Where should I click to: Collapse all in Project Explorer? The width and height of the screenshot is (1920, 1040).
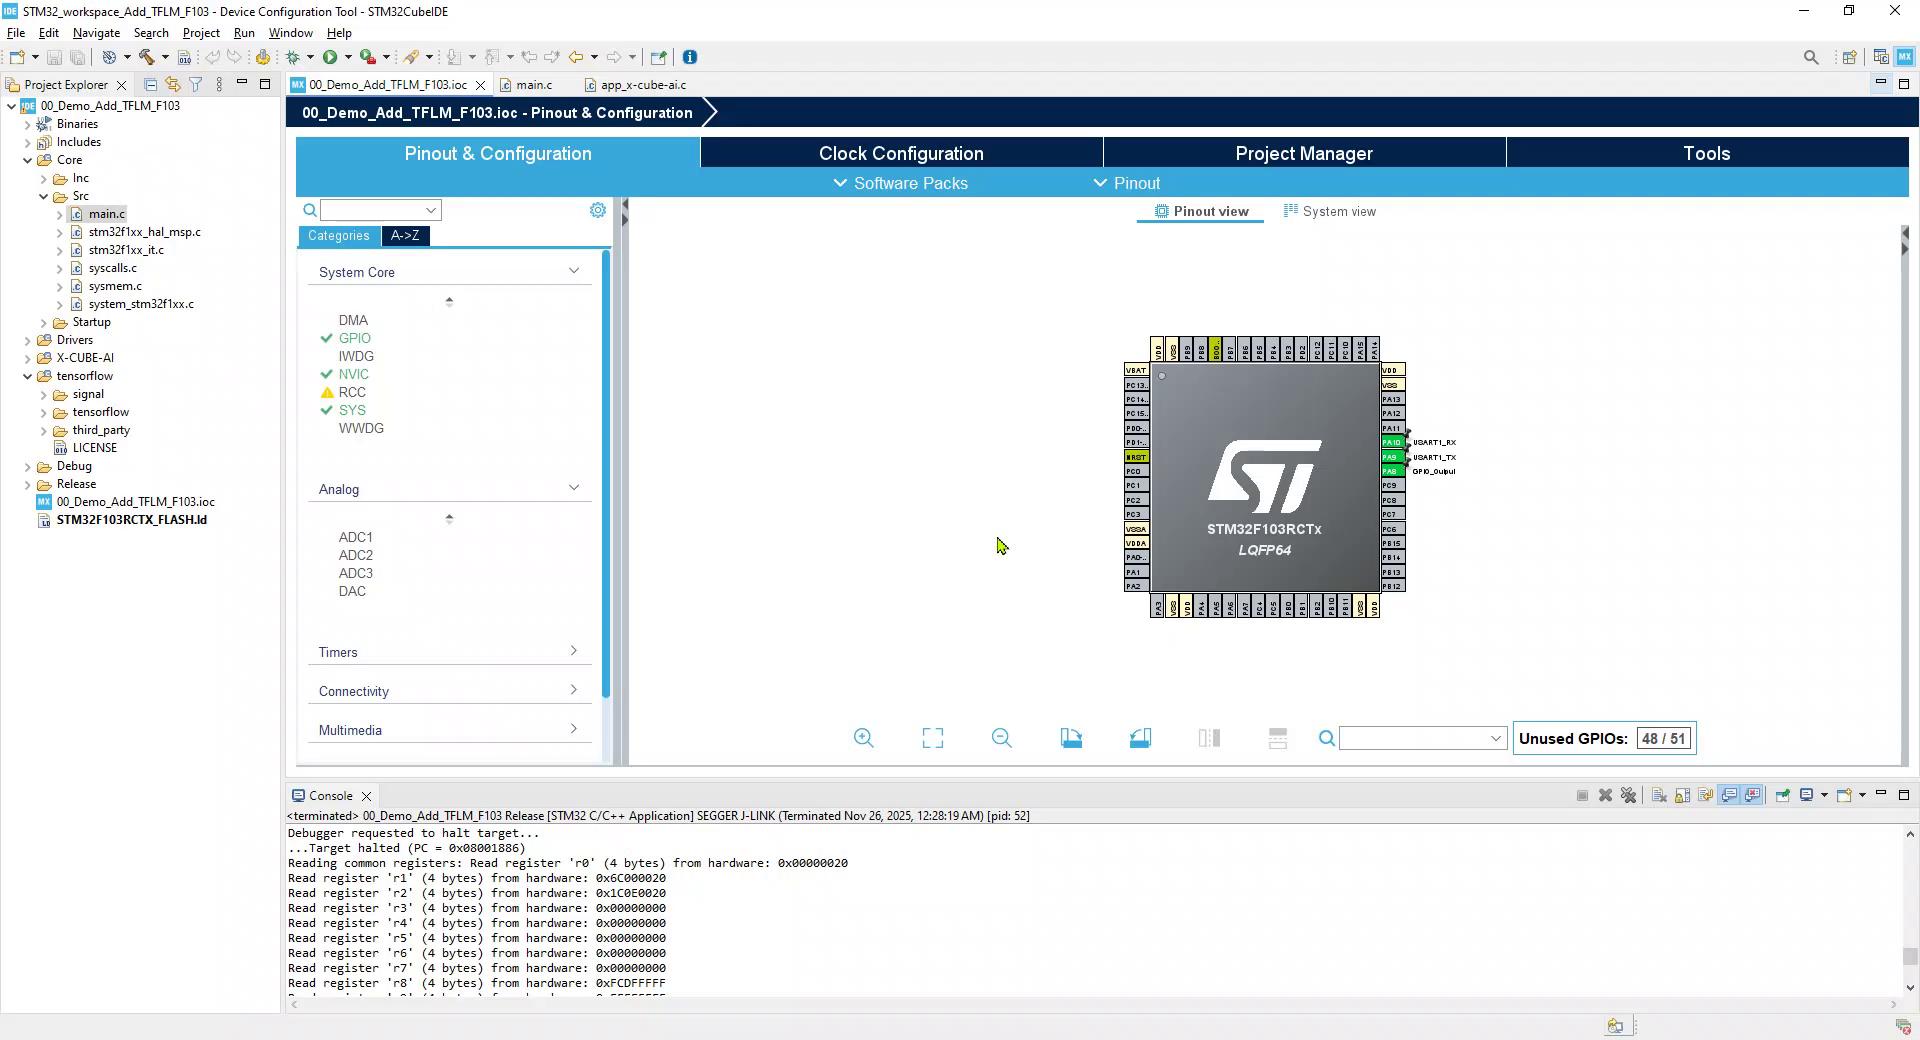(x=150, y=85)
